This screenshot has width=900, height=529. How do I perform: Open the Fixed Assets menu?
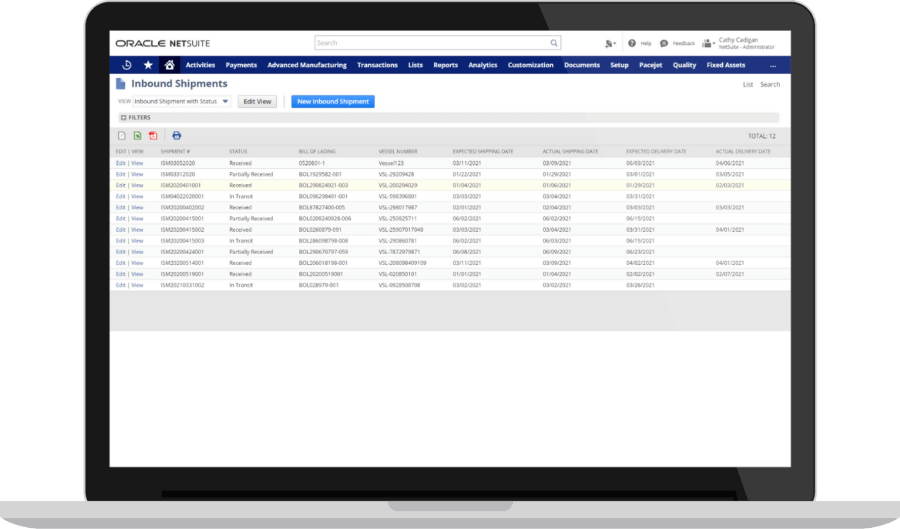[726, 65]
